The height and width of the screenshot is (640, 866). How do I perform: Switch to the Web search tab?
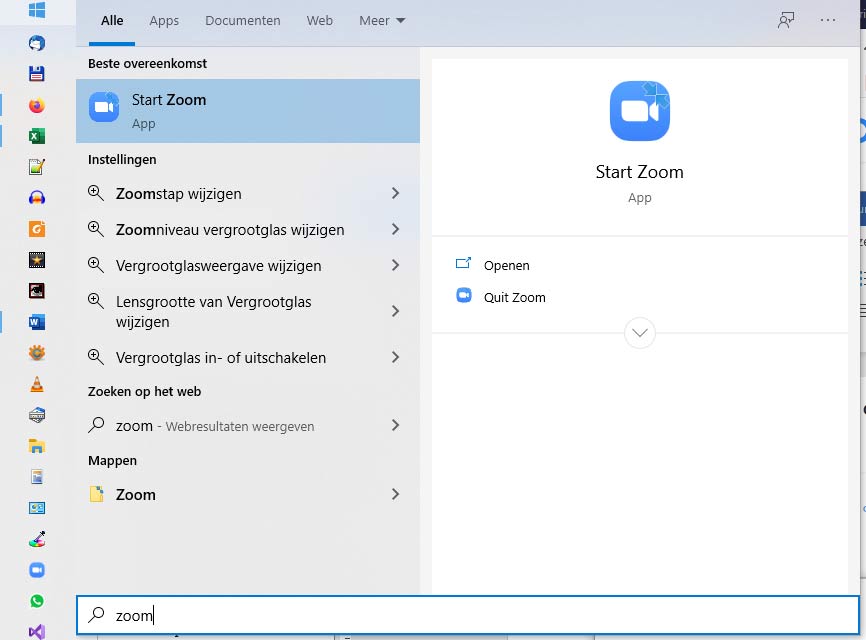[x=320, y=21]
